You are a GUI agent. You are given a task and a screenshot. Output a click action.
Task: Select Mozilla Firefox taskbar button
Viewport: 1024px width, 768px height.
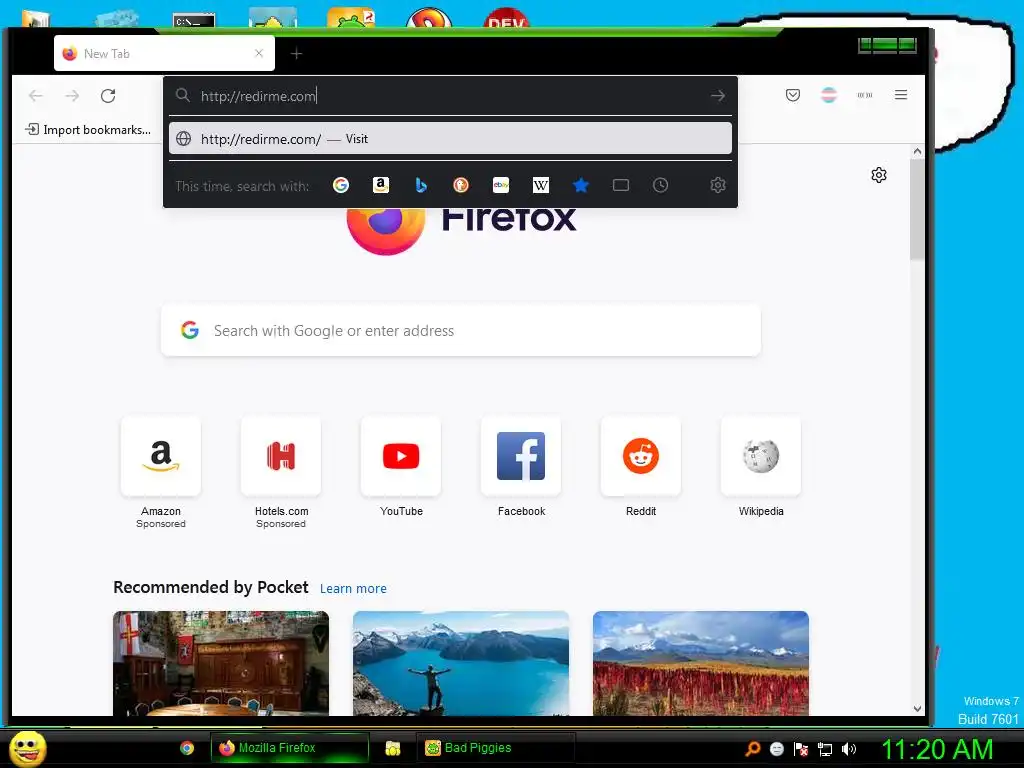point(289,748)
